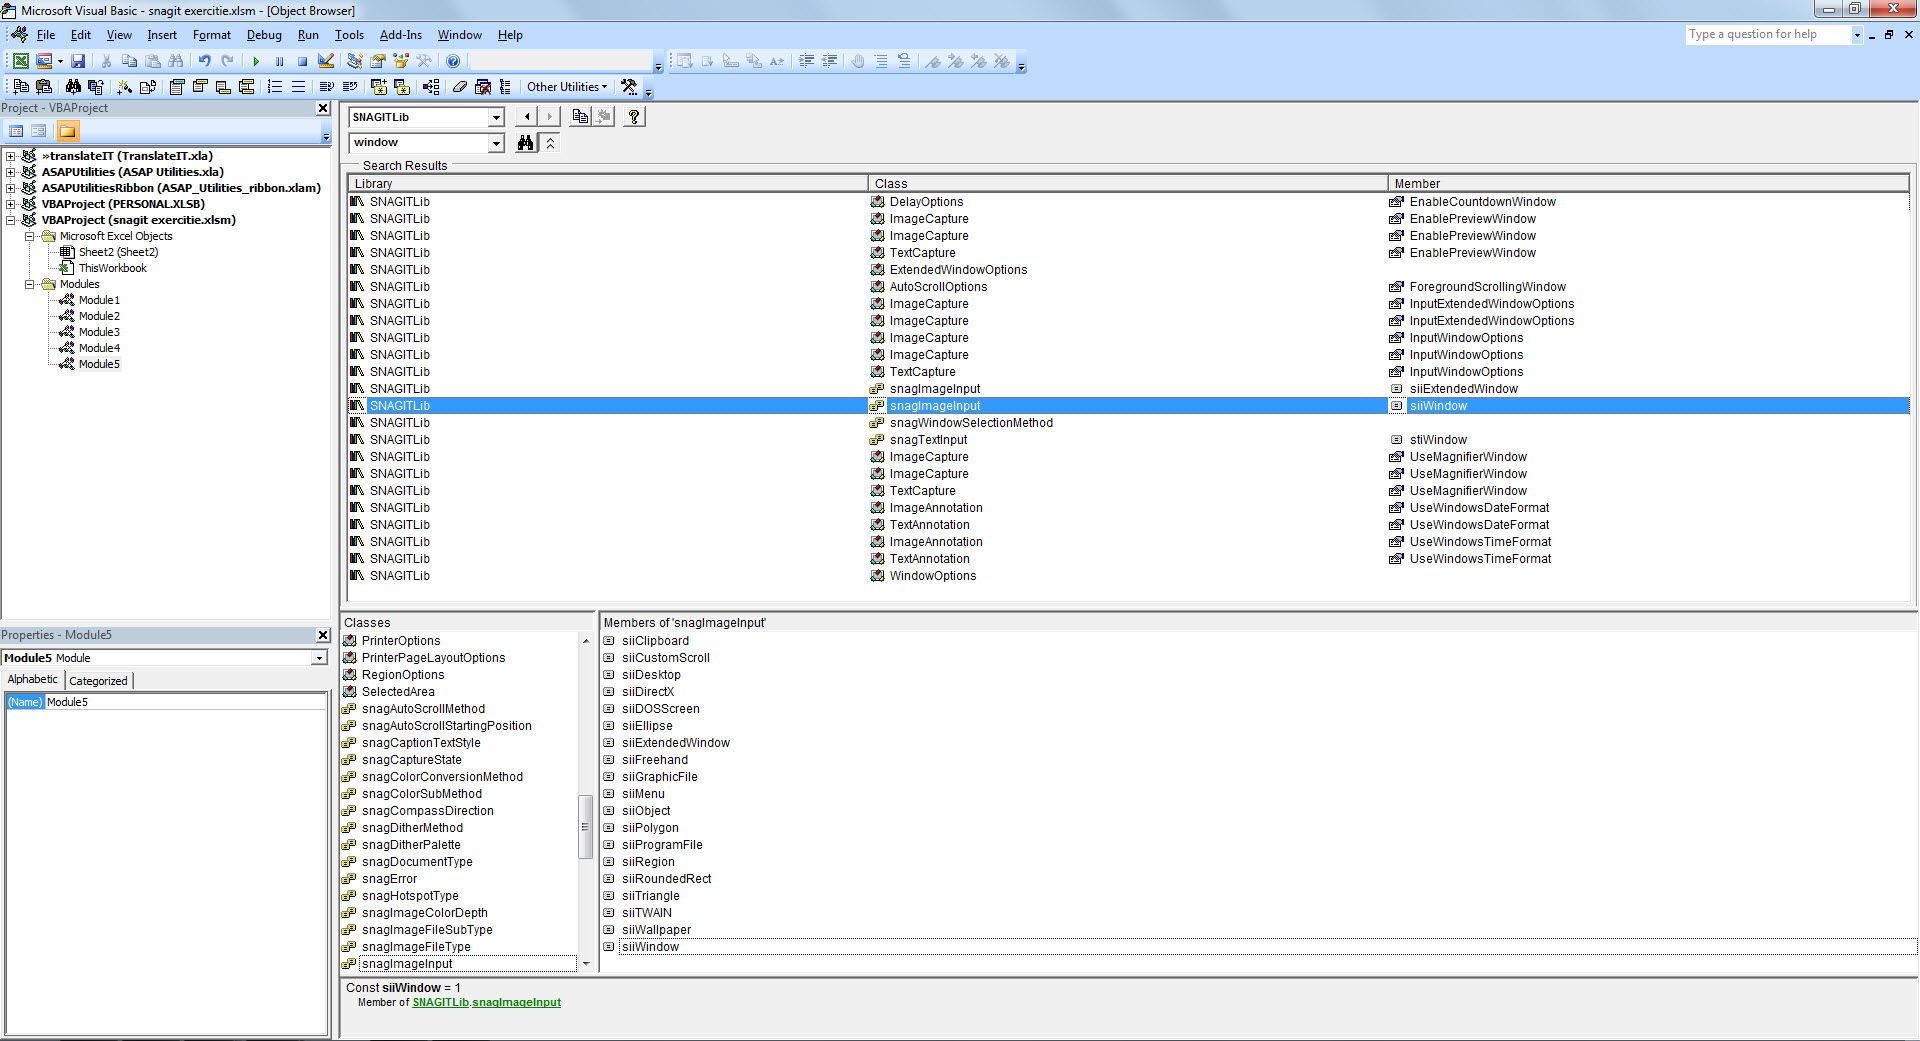Toggle Design Mode icon

(x=326, y=61)
